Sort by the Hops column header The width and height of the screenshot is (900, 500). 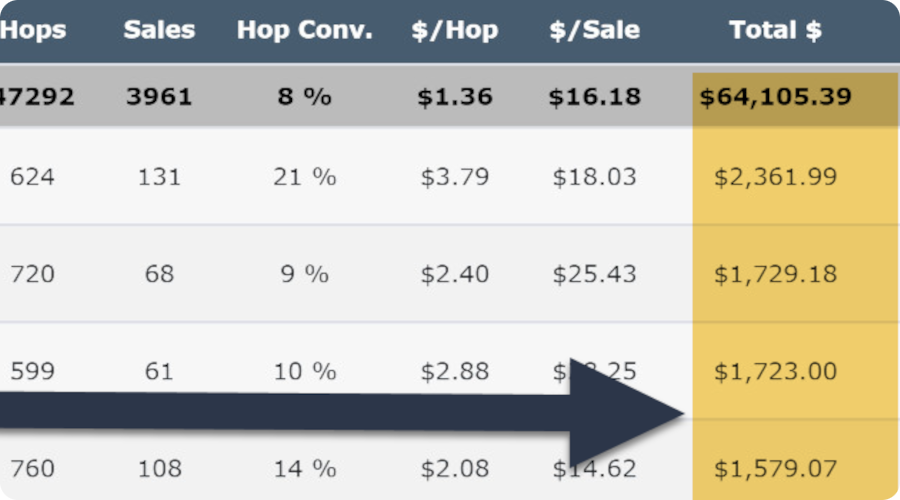click(33, 30)
